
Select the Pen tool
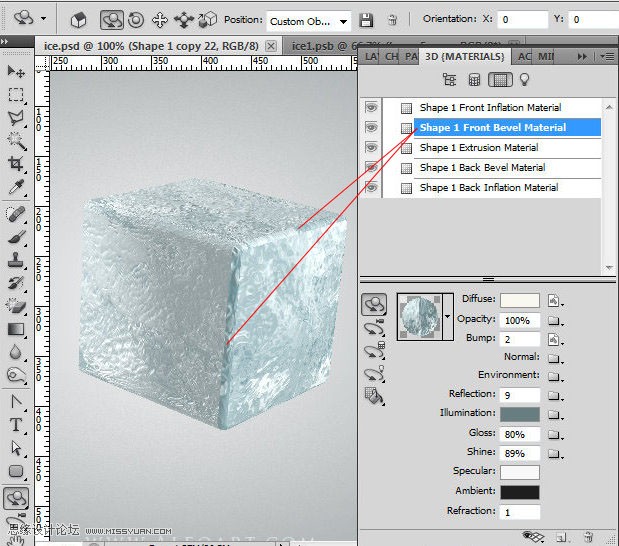tap(16, 402)
